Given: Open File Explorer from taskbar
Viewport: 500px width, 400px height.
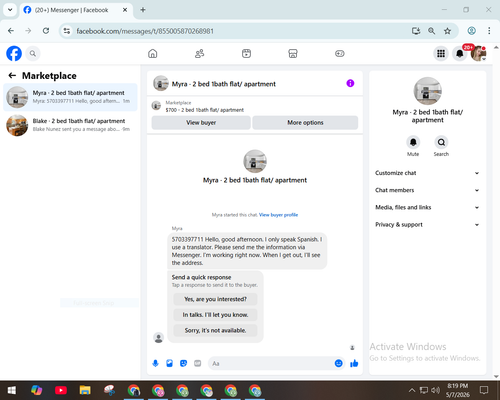Looking at the screenshot, I should (x=85, y=390).
